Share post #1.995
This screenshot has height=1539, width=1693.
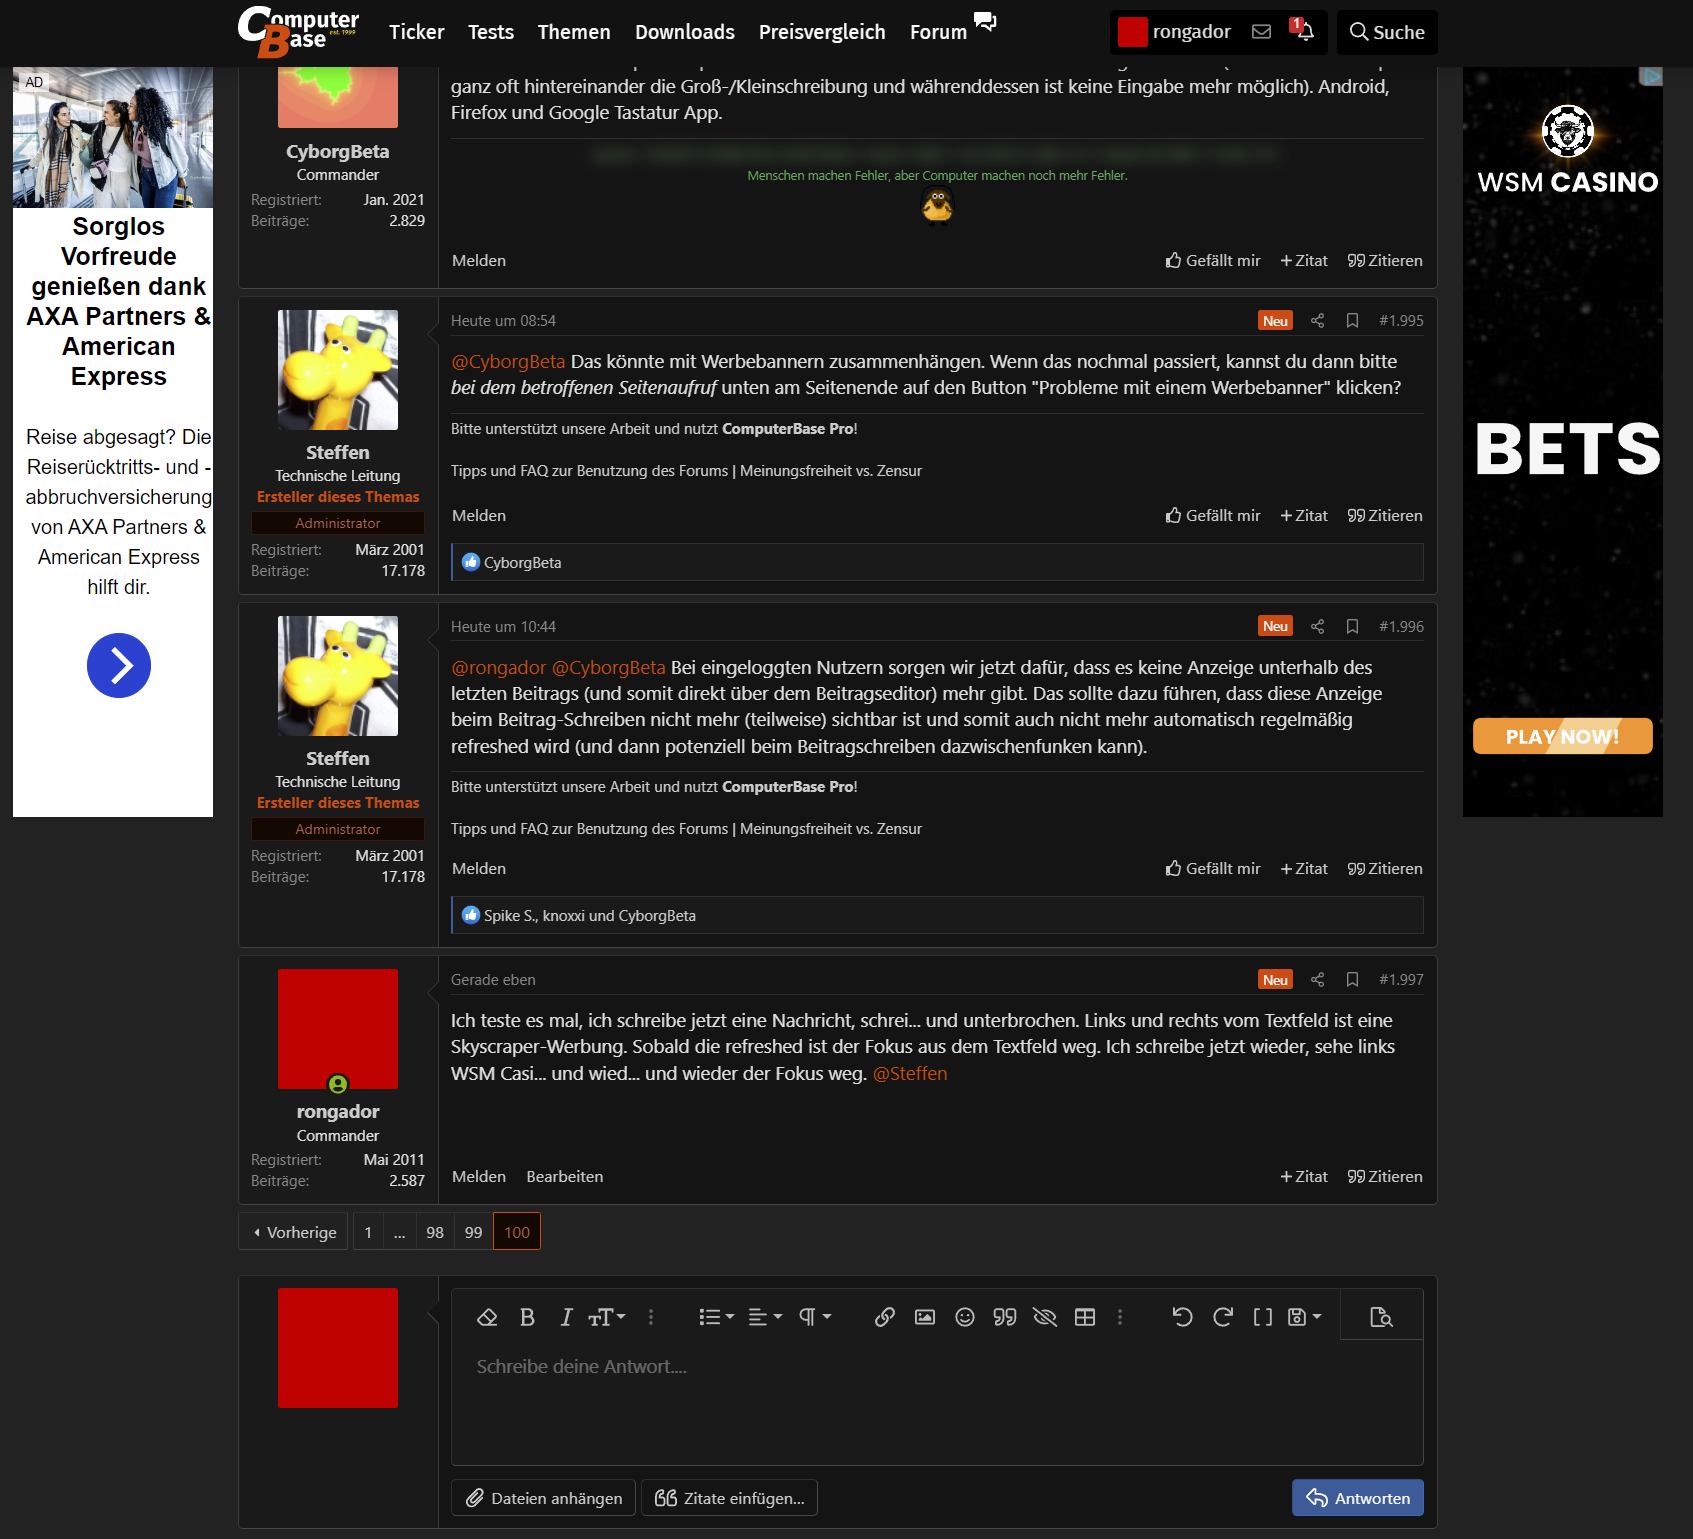(1317, 321)
